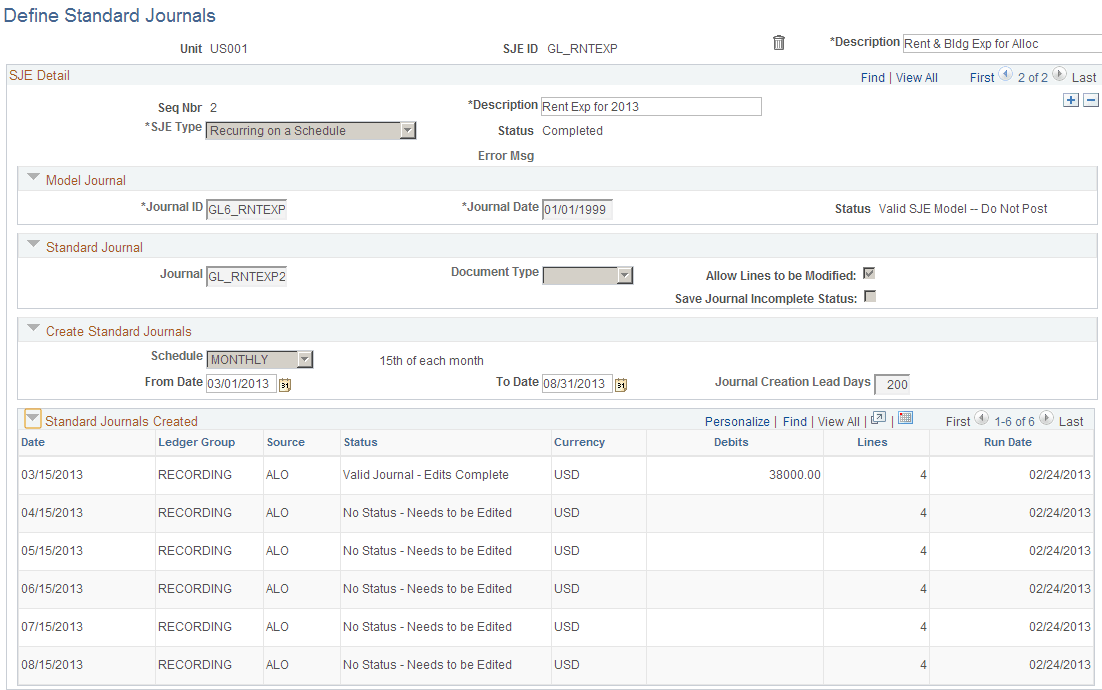Click the 38000.00 debits value
This screenshot has height=690, width=1102.
pyautogui.click(x=795, y=475)
